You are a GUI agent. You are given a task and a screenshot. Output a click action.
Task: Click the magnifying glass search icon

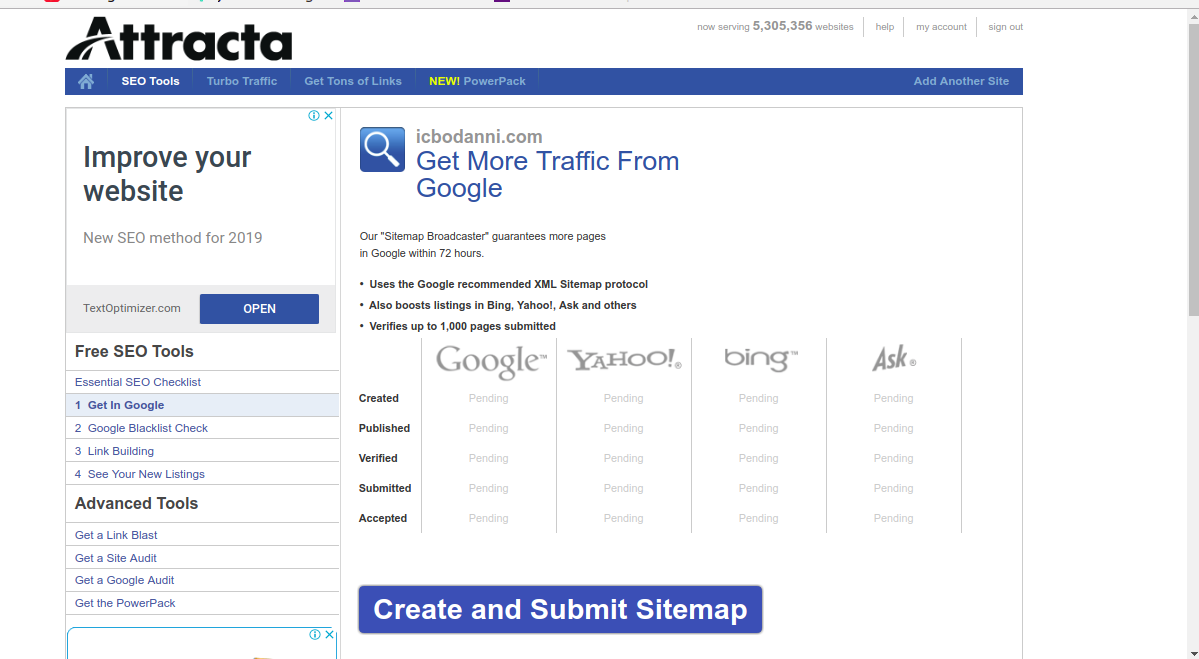pos(382,149)
